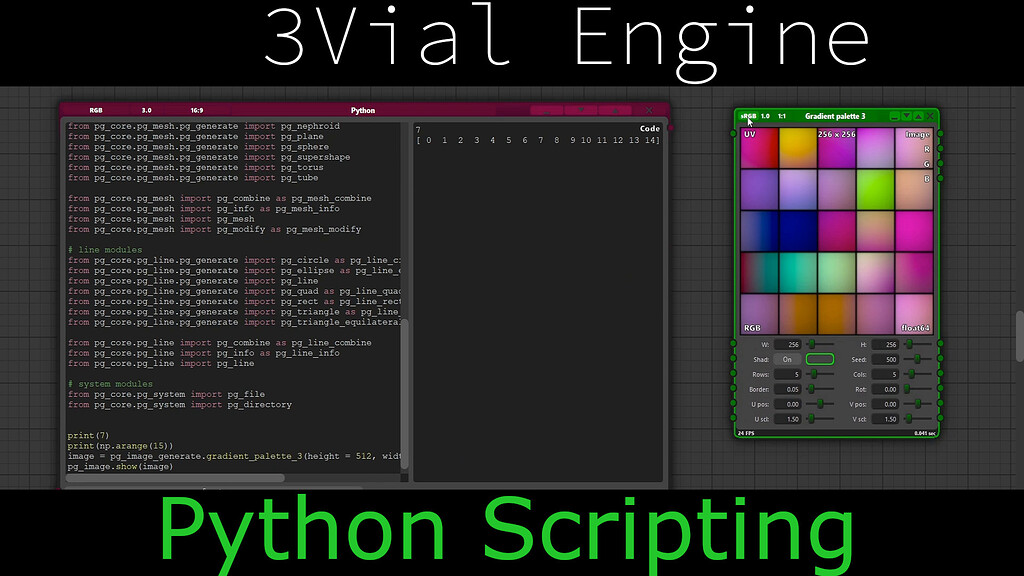Click the G channel output on Gradient palette
Viewport: 1024px width, 576px height.
coord(927,164)
